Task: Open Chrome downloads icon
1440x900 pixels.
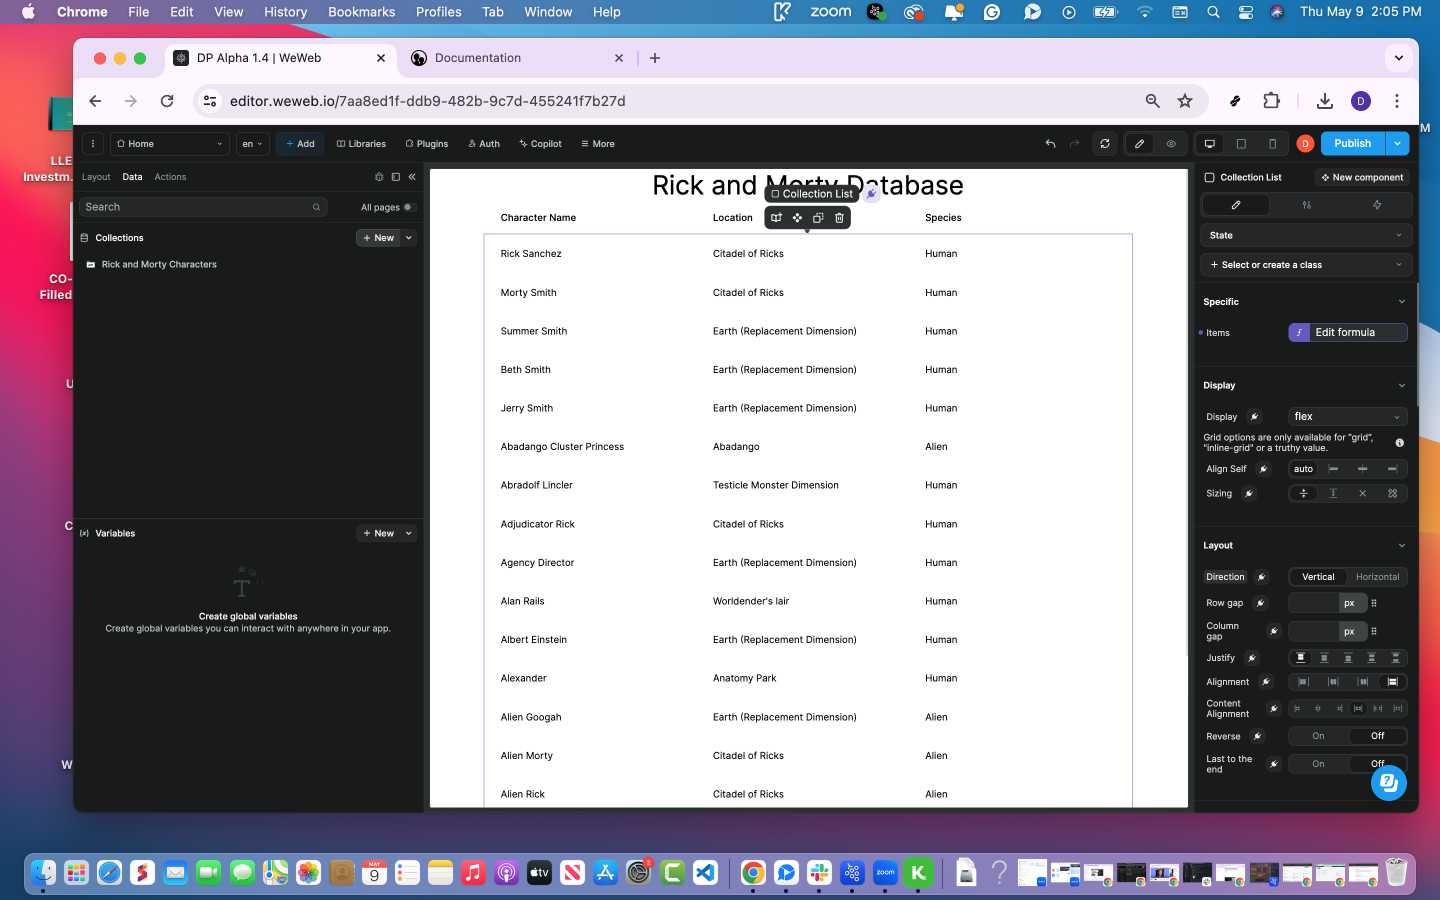Action: tap(1325, 101)
